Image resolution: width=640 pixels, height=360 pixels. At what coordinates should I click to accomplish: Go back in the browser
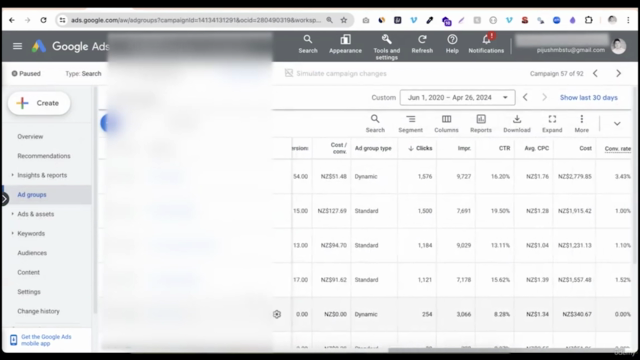coord(12,20)
